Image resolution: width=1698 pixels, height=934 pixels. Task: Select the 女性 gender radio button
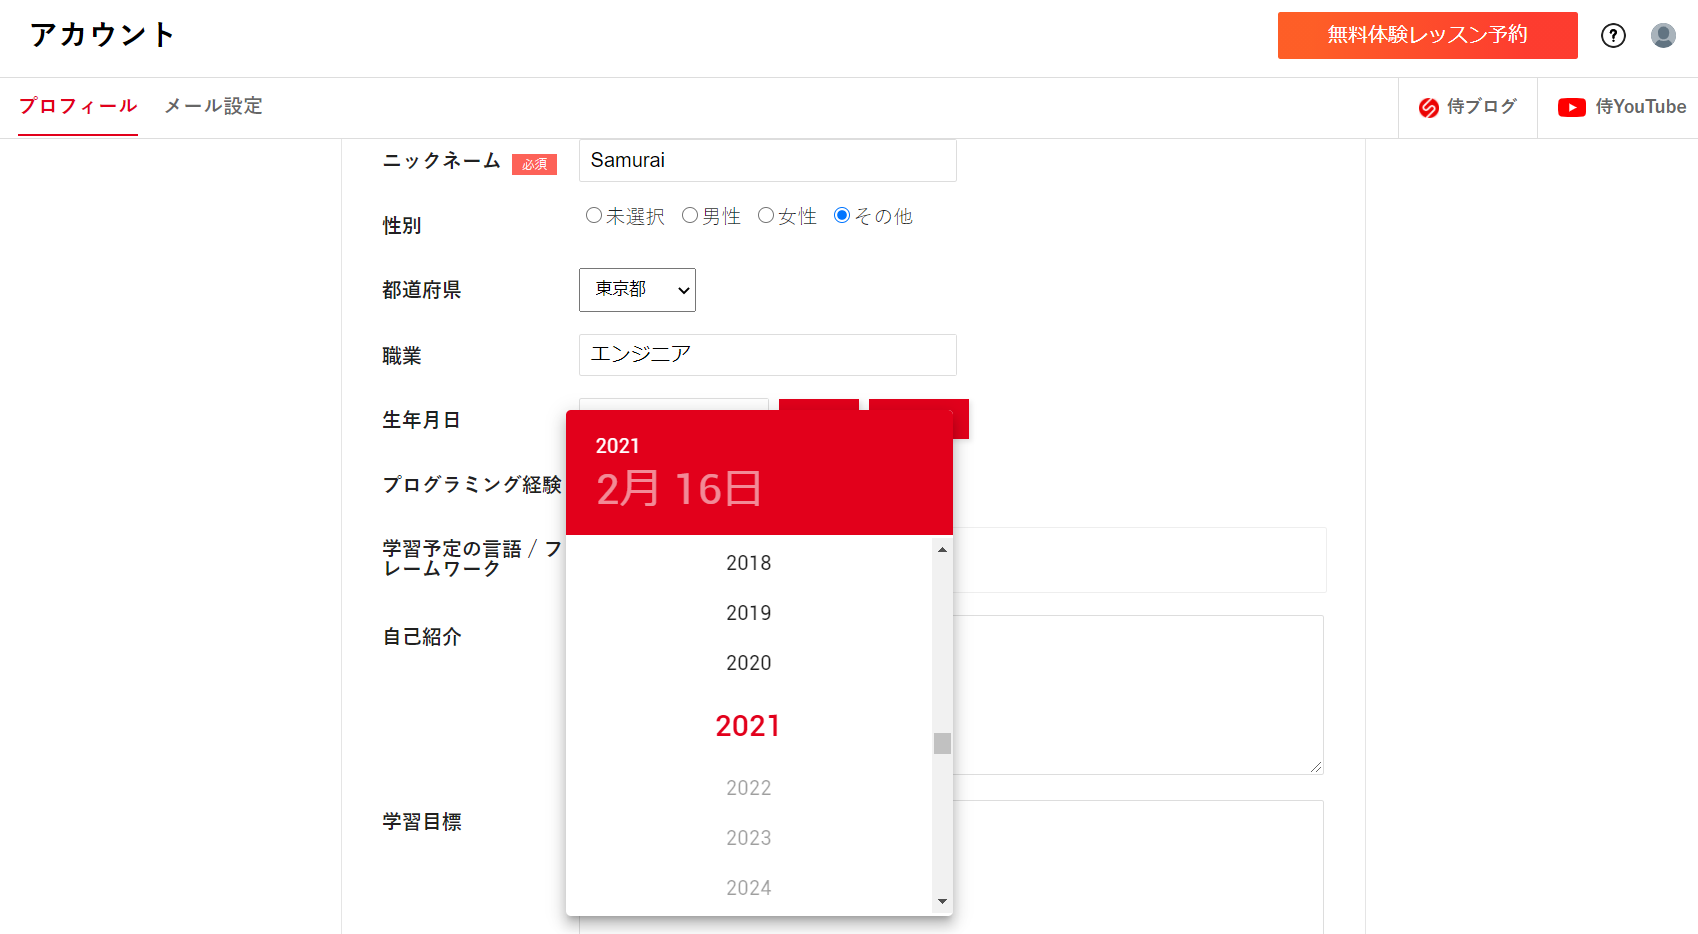click(x=766, y=215)
